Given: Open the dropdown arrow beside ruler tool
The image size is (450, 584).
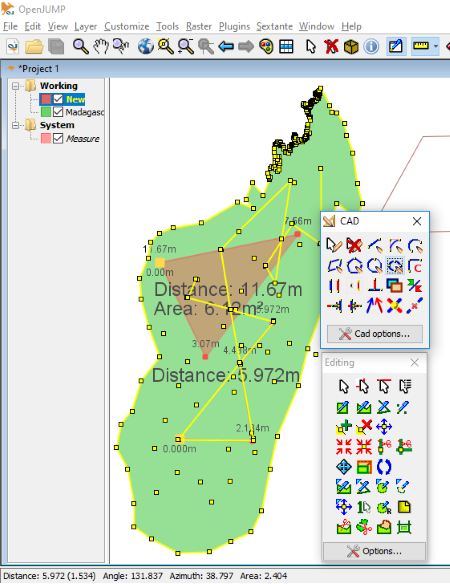Looking at the screenshot, I should click(435, 47).
